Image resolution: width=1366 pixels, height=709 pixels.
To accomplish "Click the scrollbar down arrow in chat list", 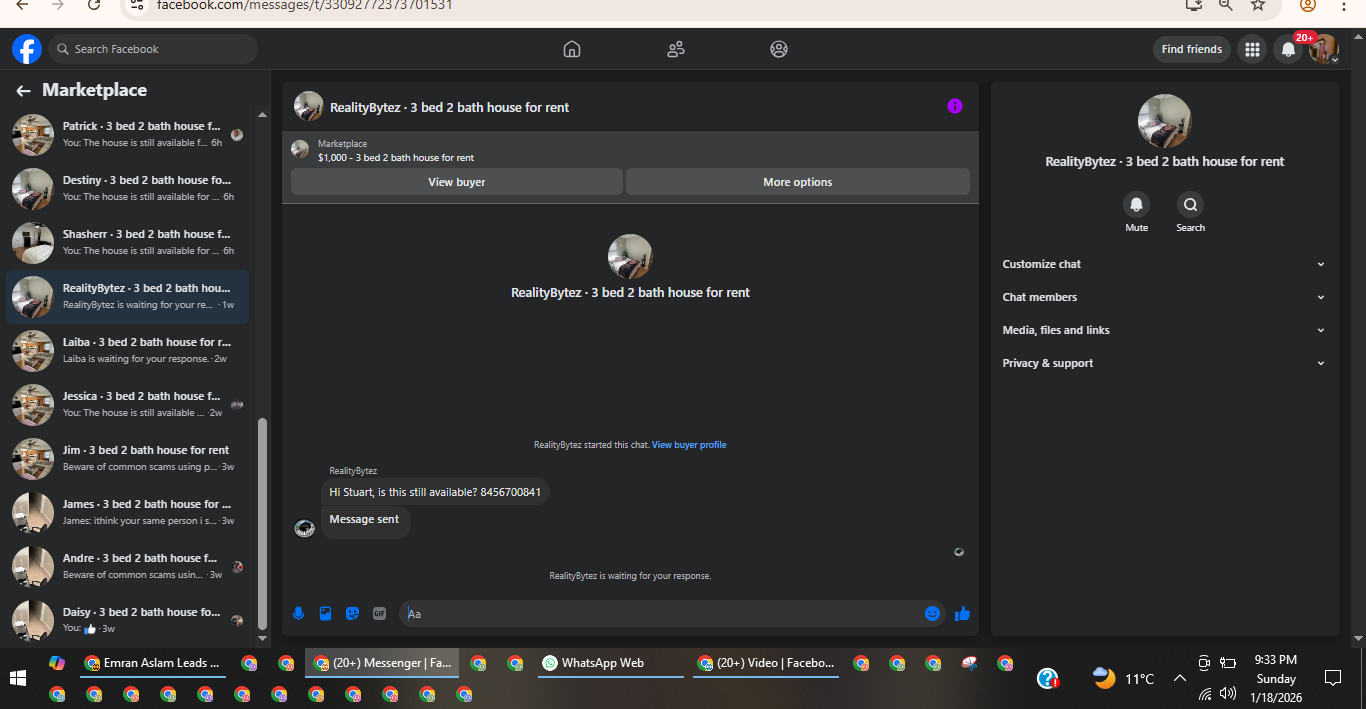I will pyautogui.click(x=263, y=638).
